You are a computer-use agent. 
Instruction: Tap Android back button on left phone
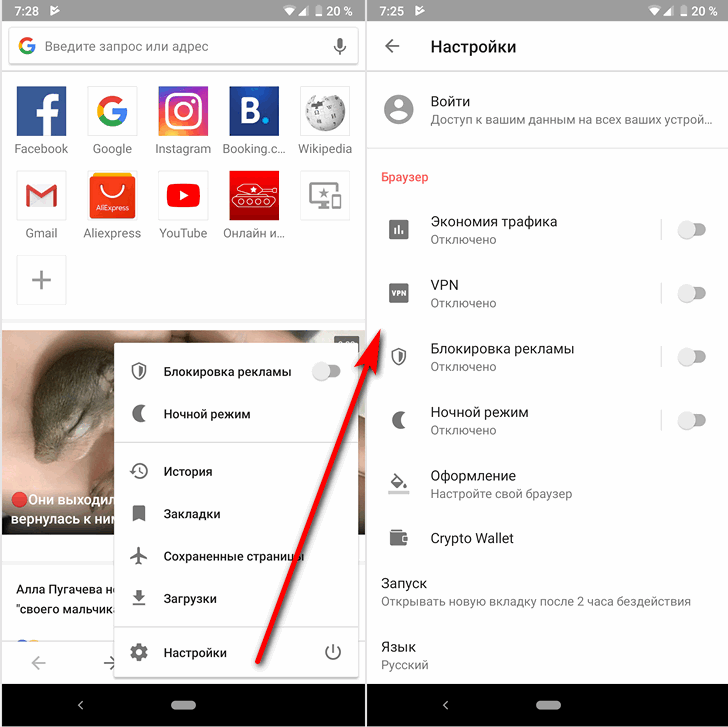click(x=80, y=705)
